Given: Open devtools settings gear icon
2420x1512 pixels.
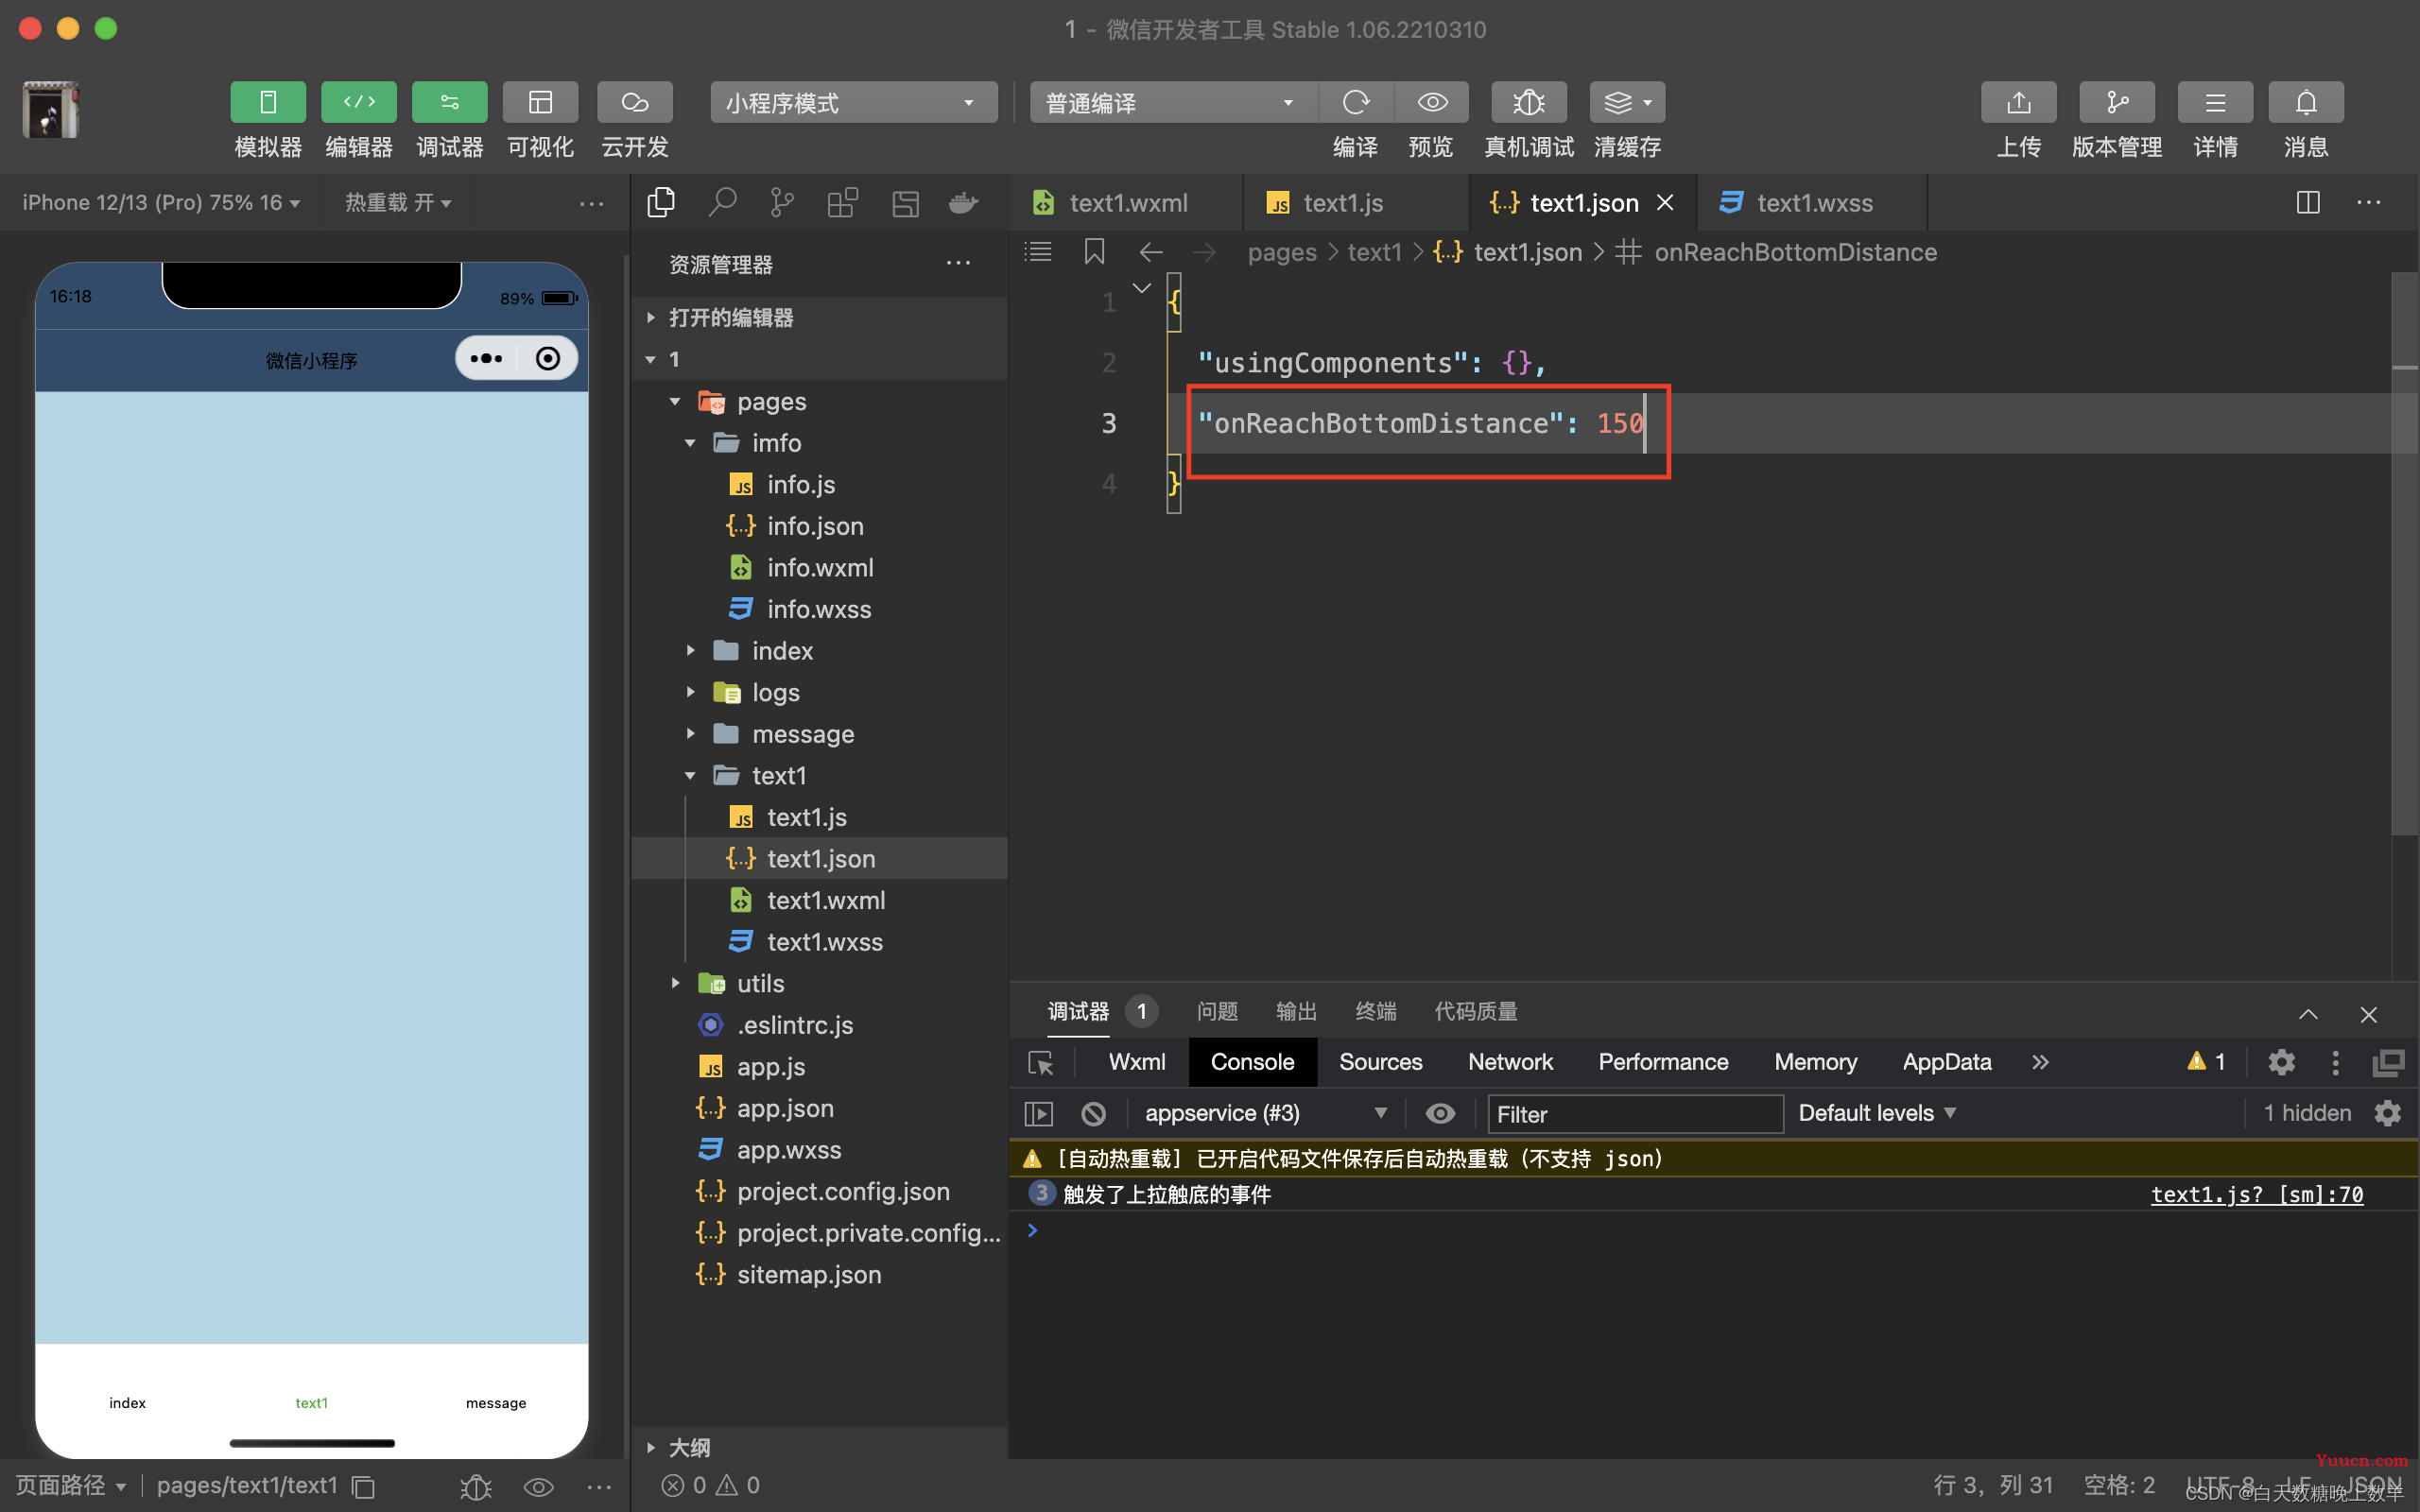Looking at the screenshot, I should point(2281,1062).
